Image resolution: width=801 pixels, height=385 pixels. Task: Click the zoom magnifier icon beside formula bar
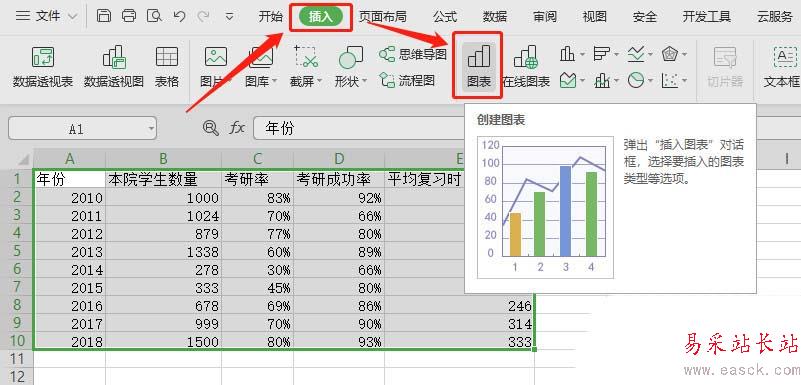pos(210,128)
